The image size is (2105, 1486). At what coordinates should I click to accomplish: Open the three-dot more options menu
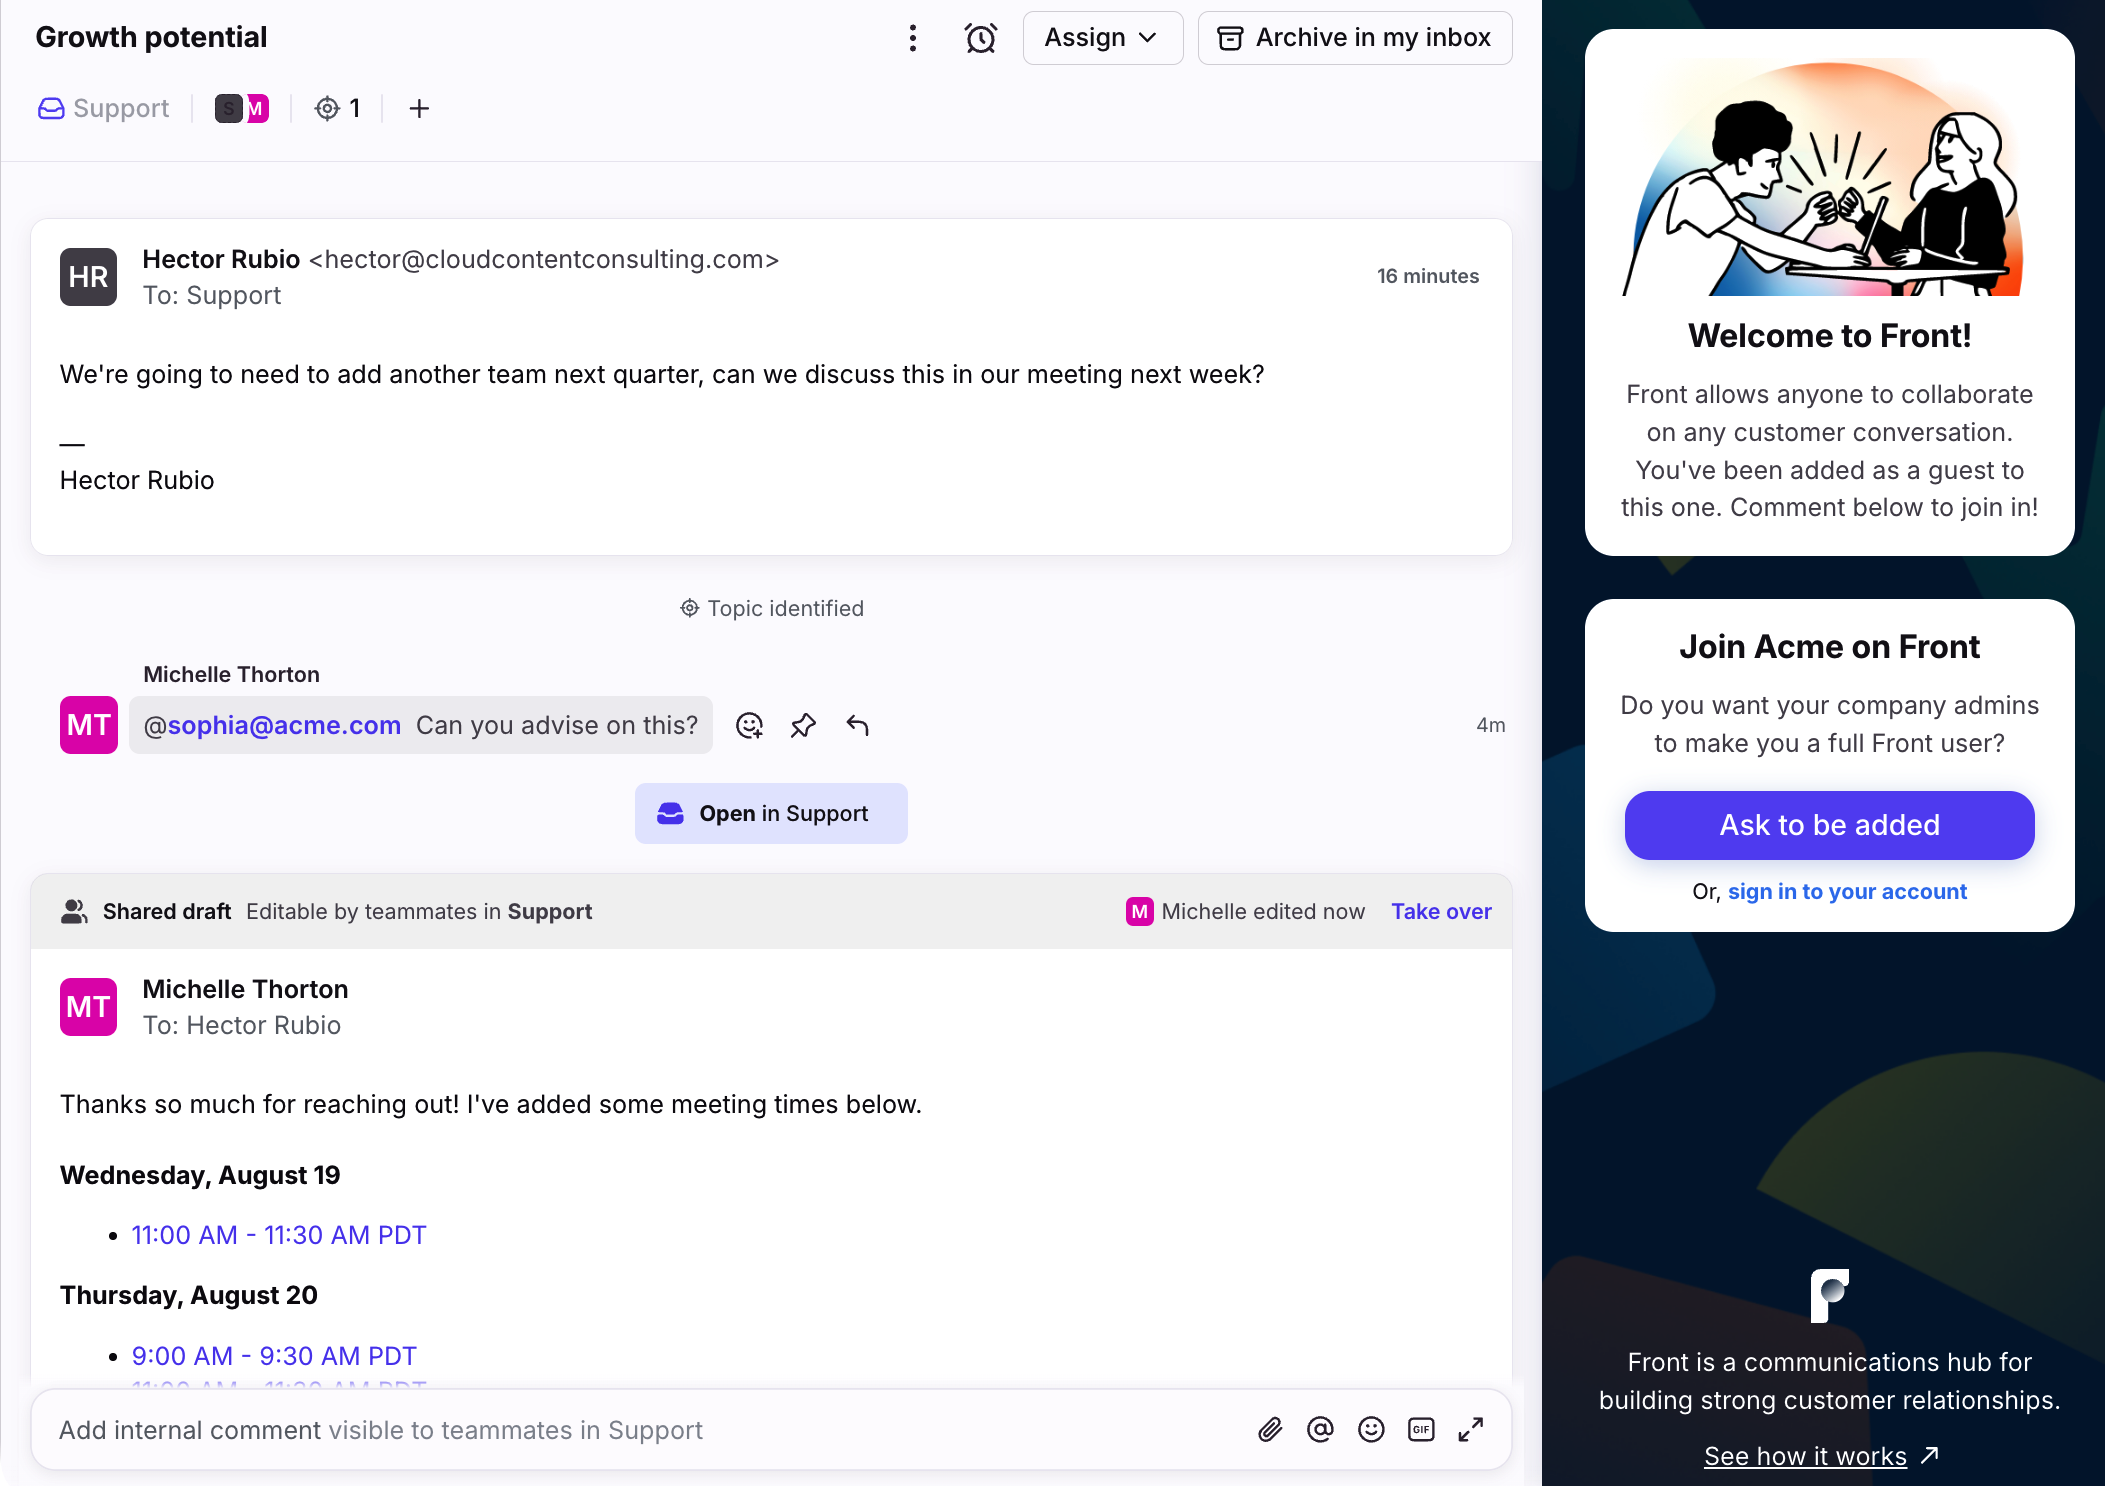pyautogui.click(x=912, y=38)
